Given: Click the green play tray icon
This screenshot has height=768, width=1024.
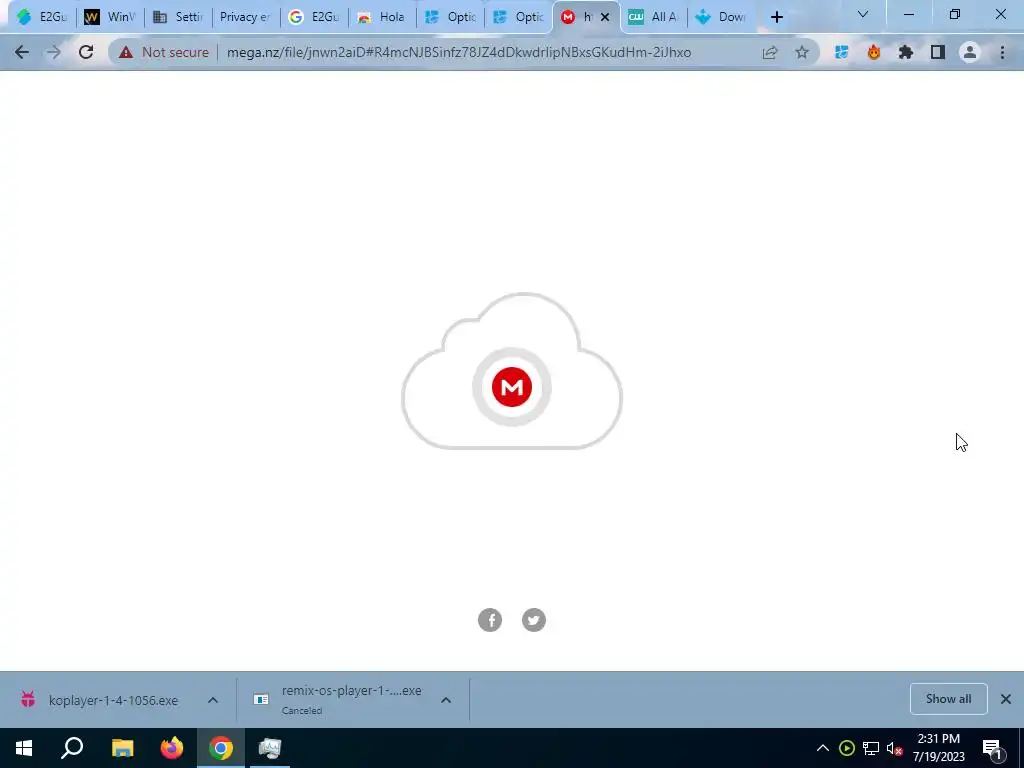Looking at the screenshot, I should 847,748.
